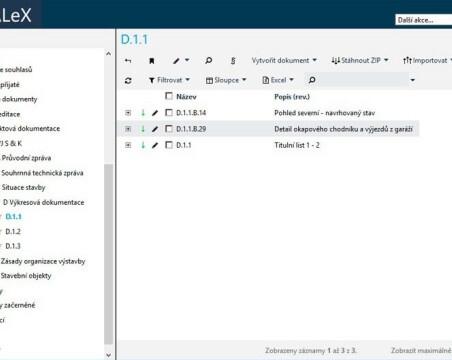The height and width of the screenshot is (360, 452).
Task: Select D Výkresová dokumentace tree node
Action: click(43, 202)
